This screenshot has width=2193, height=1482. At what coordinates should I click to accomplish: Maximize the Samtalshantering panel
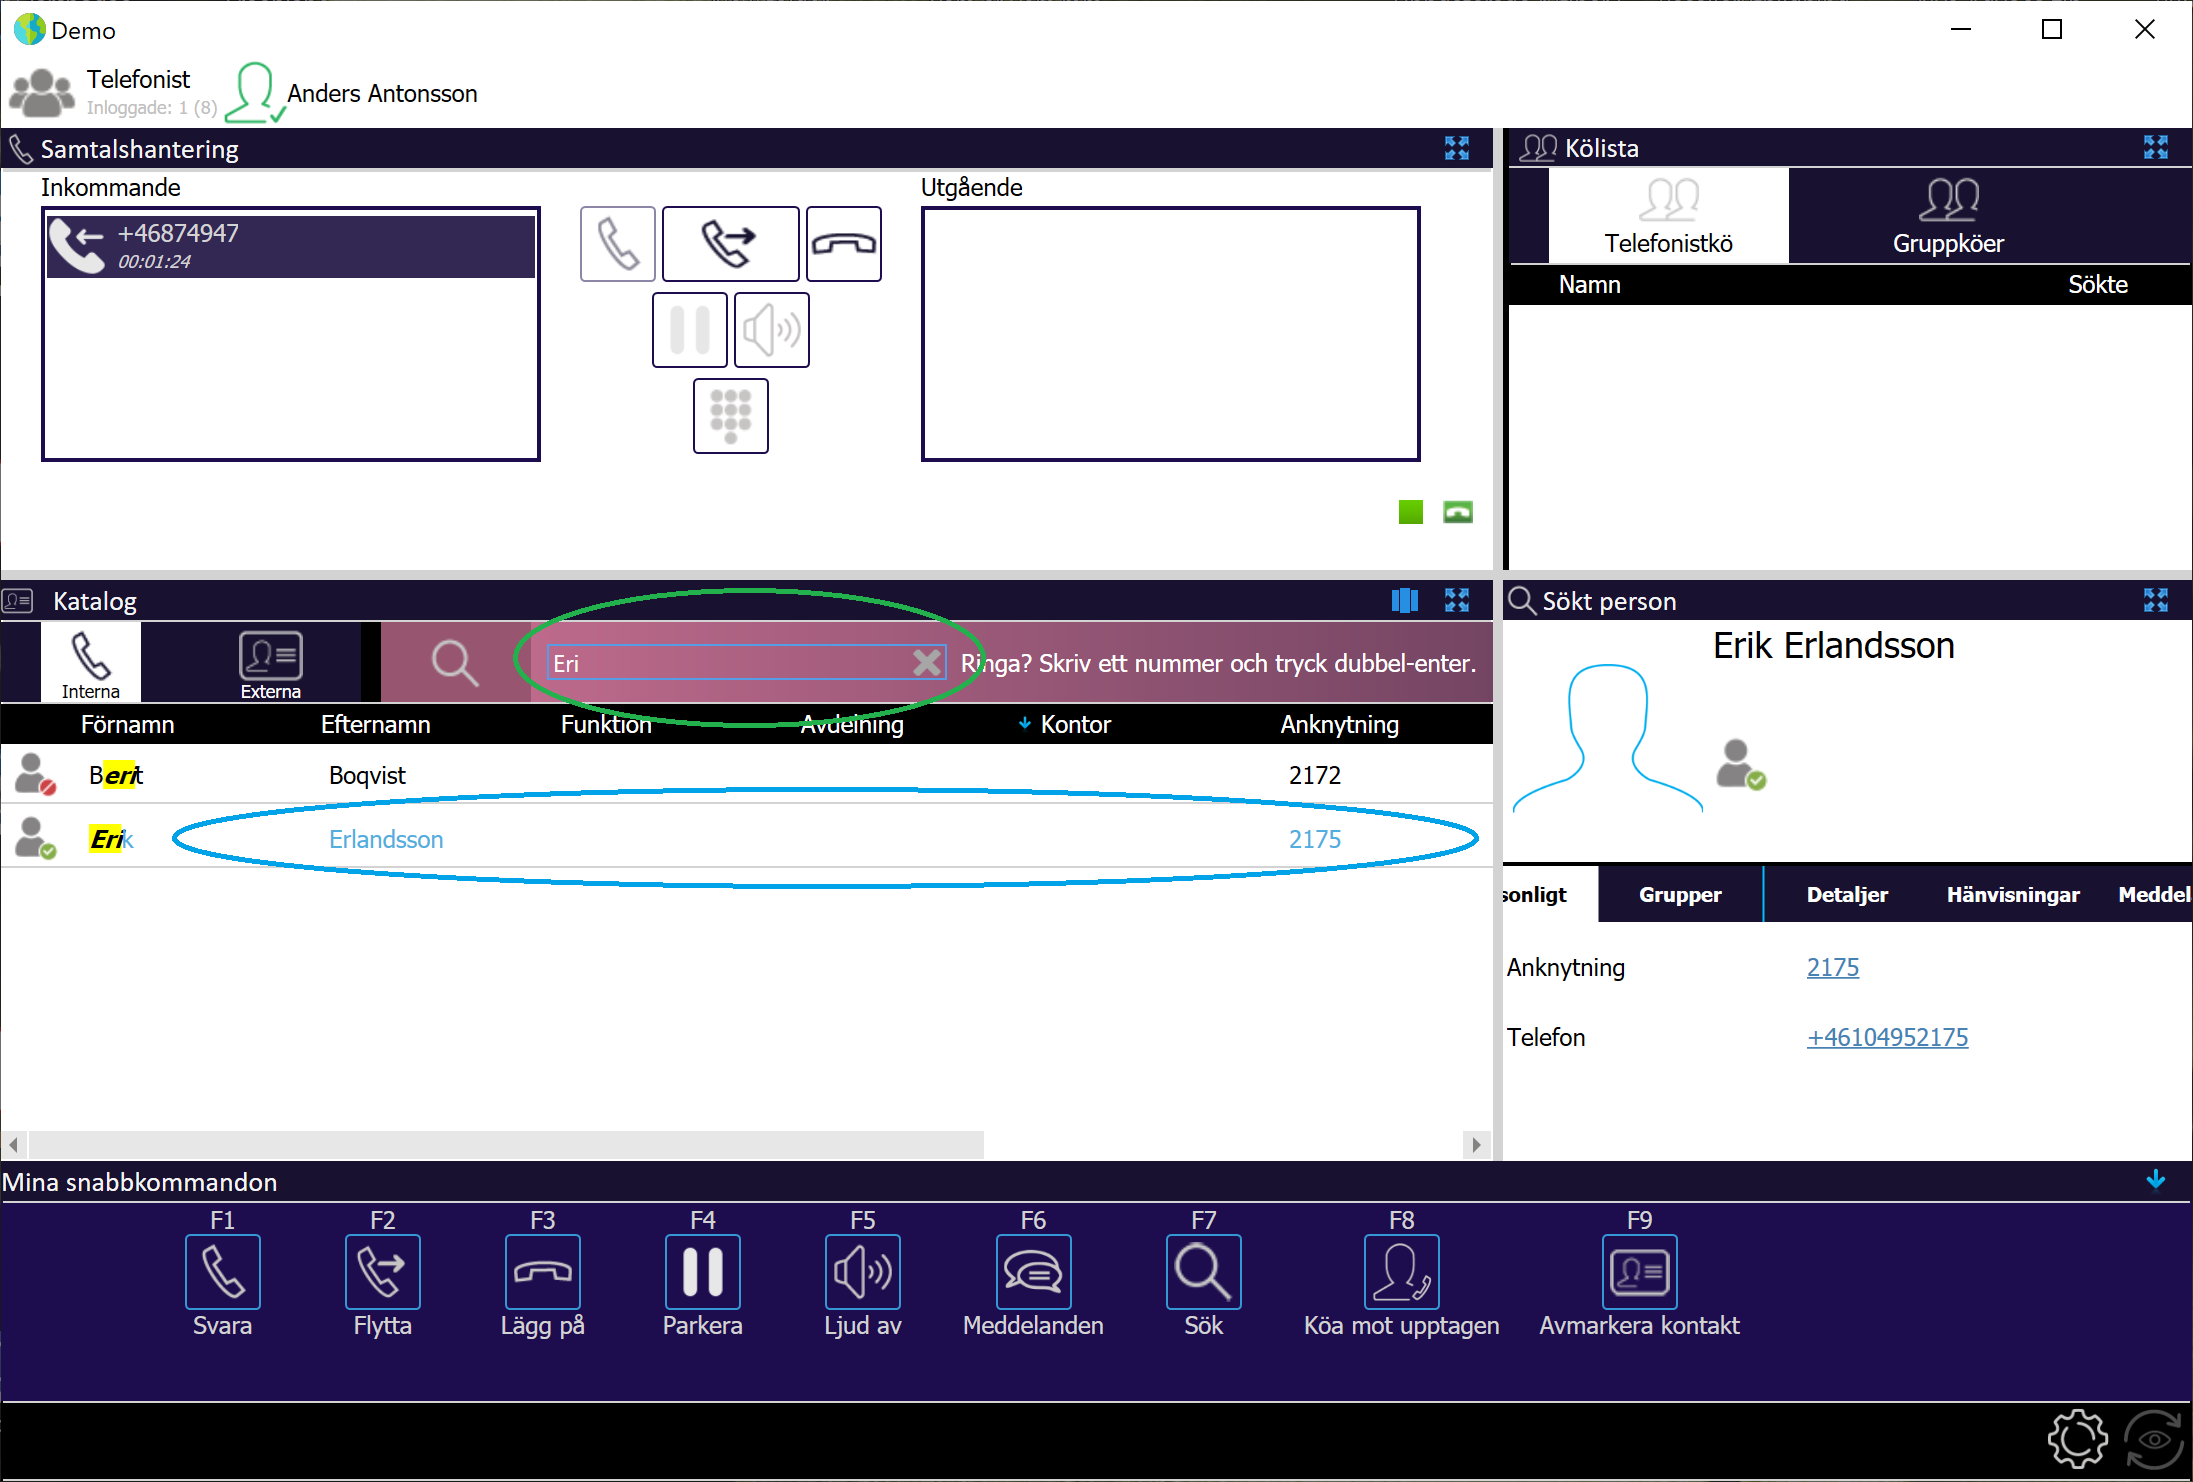(1457, 148)
